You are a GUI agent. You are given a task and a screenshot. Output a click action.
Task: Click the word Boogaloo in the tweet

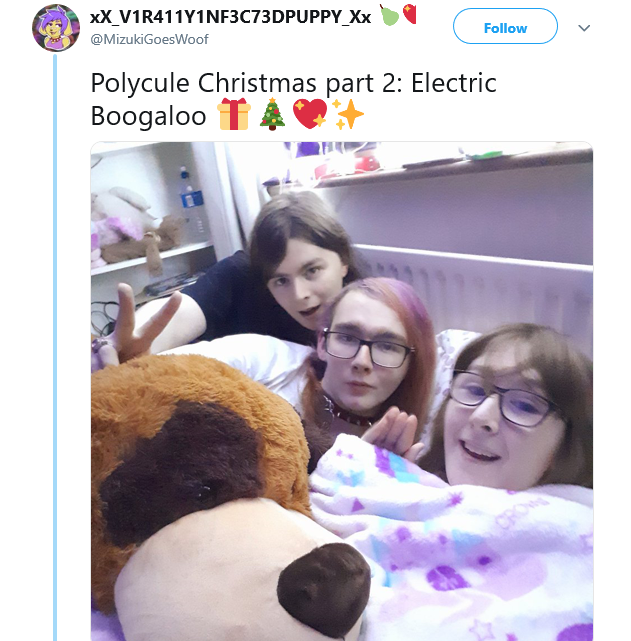148,116
